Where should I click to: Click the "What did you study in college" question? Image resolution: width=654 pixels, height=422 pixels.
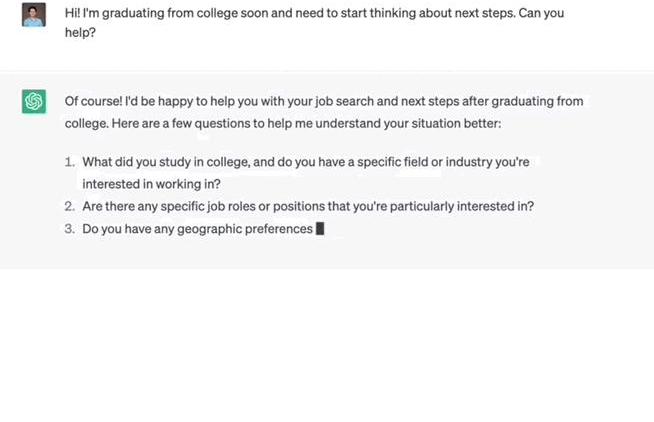point(175,162)
